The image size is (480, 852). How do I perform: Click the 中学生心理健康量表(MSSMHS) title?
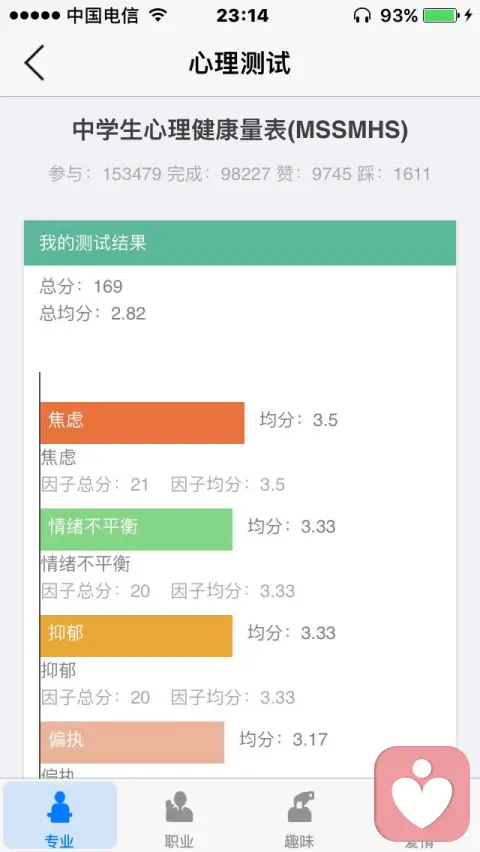240,131
